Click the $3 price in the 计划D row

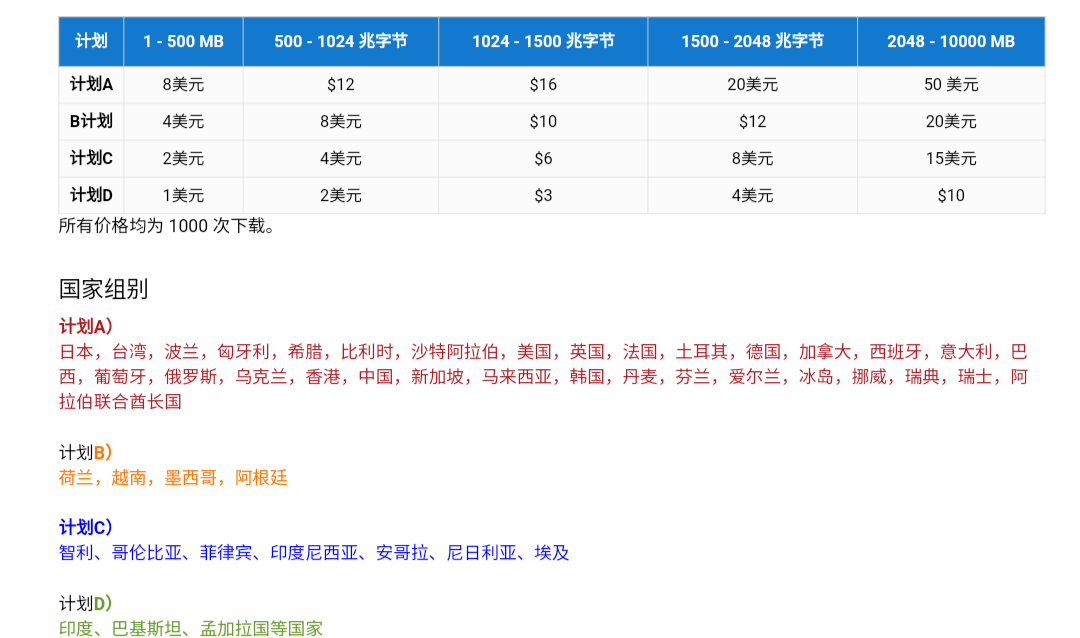point(543,195)
